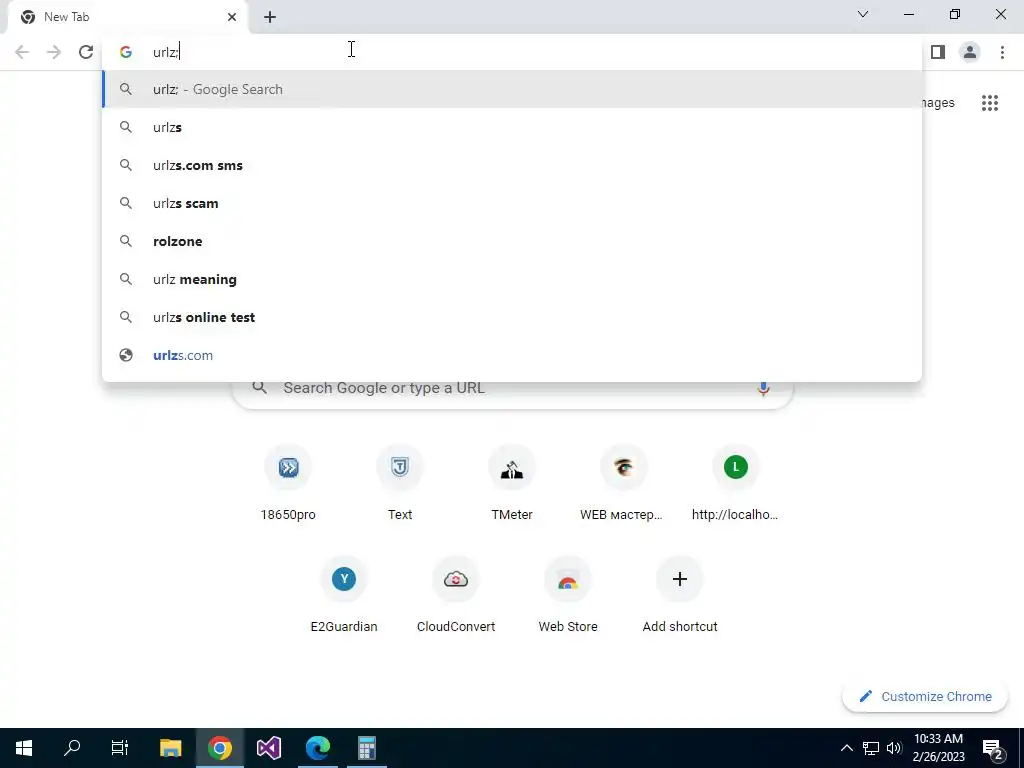
Task: Start voice search with microphone icon
Action: [x=763, y=388]
